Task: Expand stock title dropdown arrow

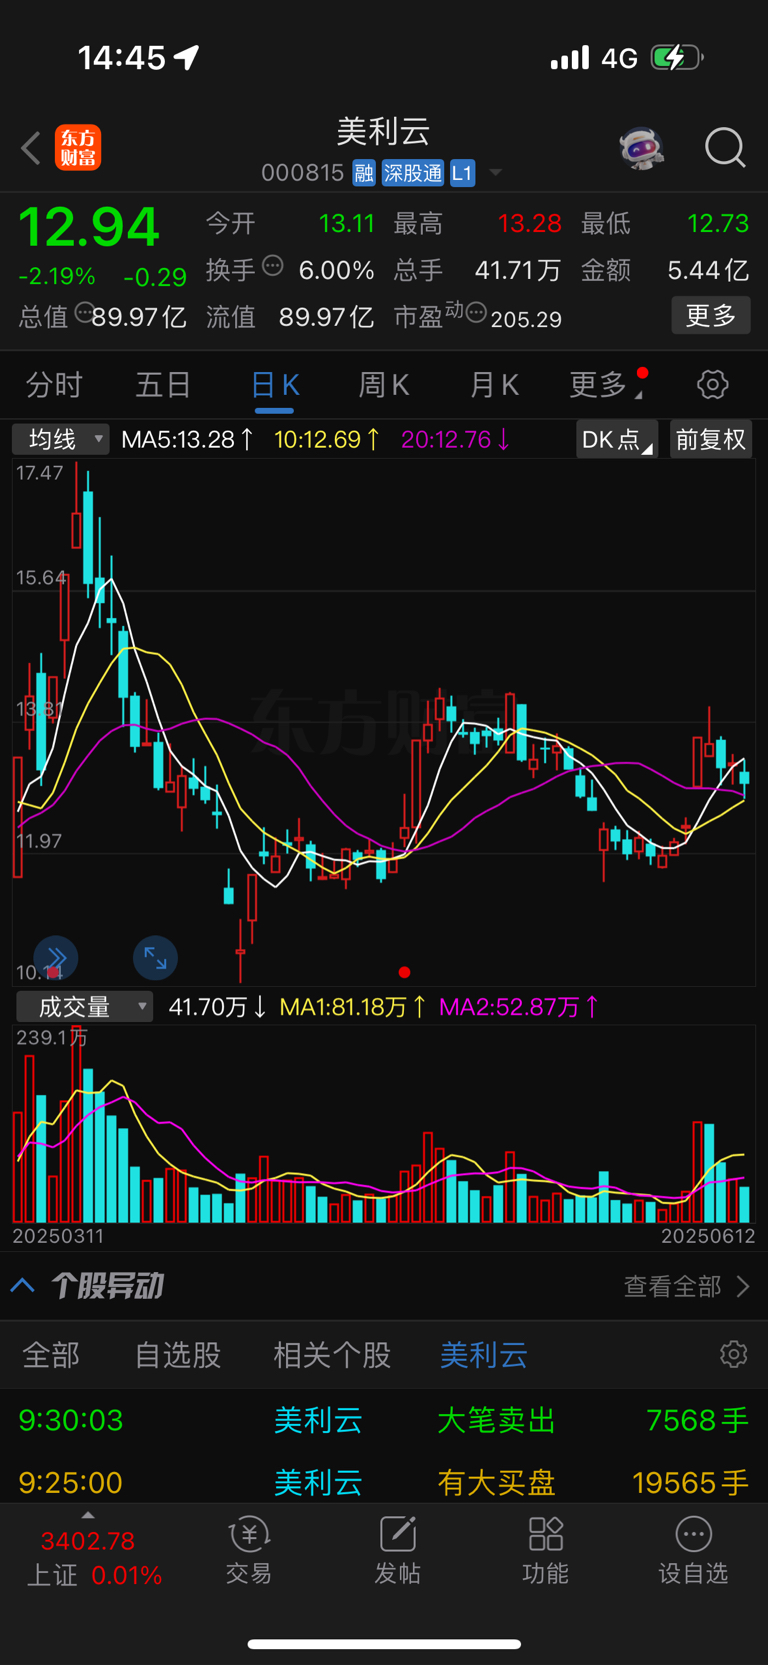Action: [495, 174]
